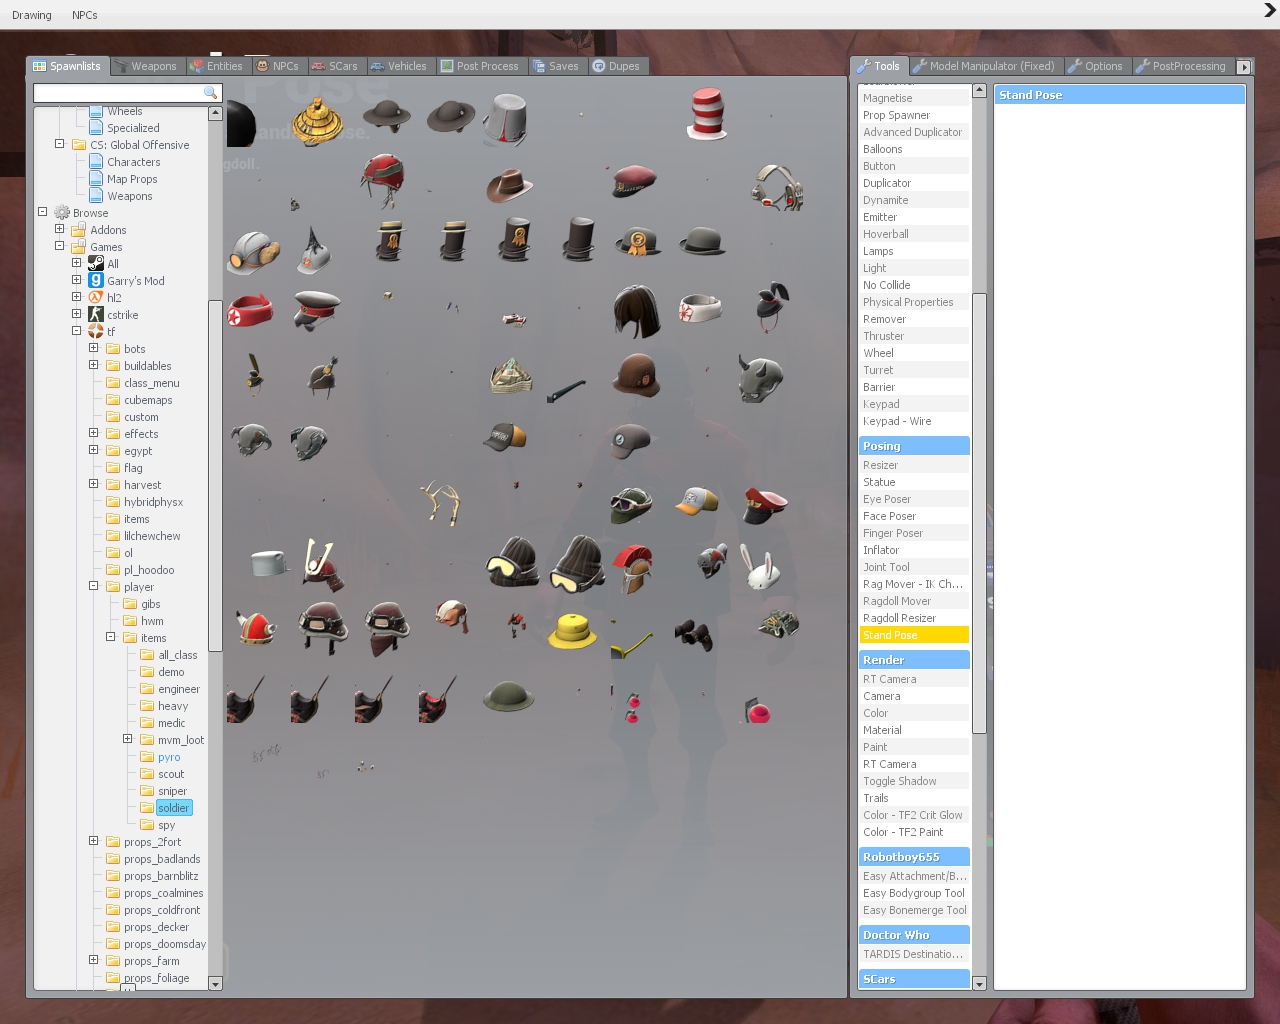Expand the Garry's Mod game node

coord(77,280)
